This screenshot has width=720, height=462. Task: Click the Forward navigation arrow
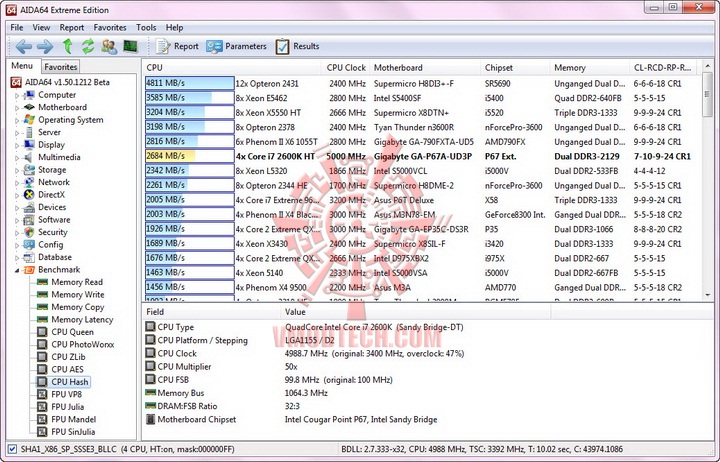pyautogui.click(x=45, y=46)
